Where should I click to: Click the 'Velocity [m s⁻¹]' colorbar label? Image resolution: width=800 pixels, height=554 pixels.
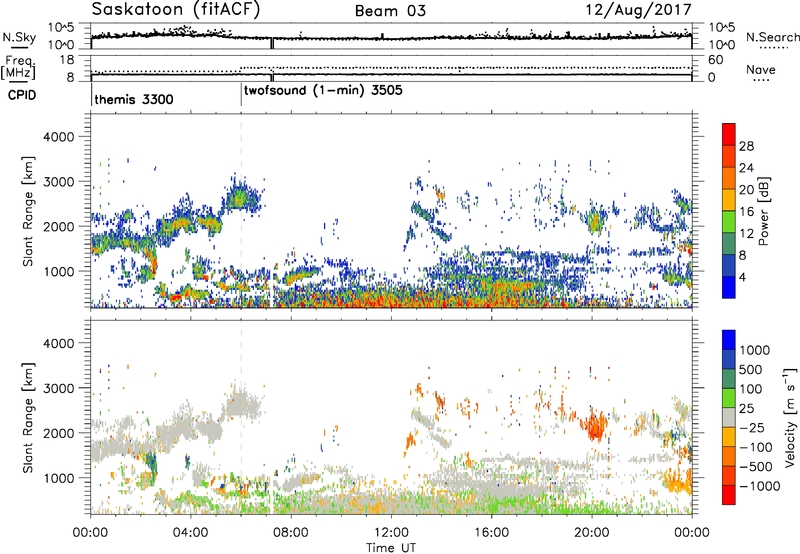(x=790, y=417)
